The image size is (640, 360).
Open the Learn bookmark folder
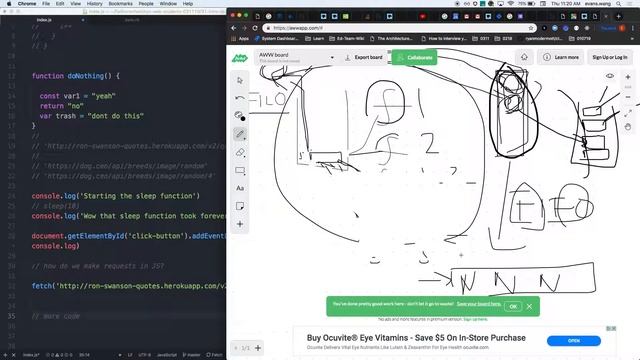[x=315, y=39]
